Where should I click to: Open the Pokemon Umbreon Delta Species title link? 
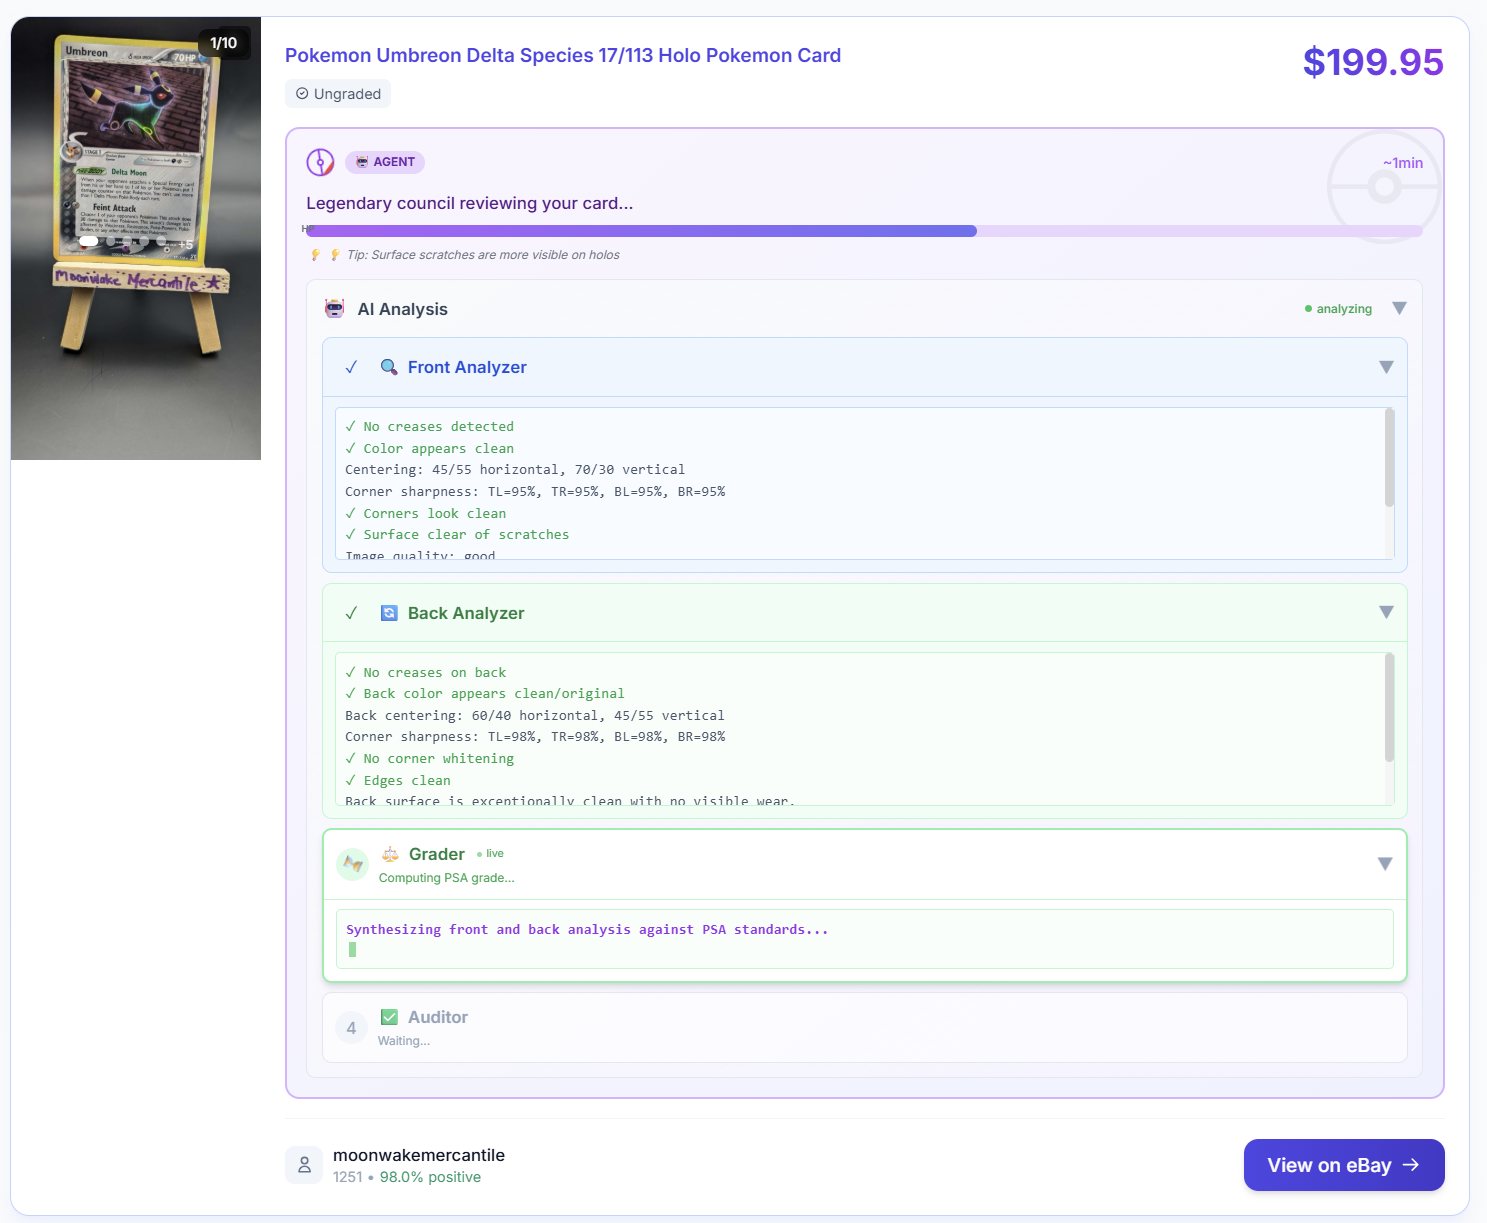click(562, 55)
